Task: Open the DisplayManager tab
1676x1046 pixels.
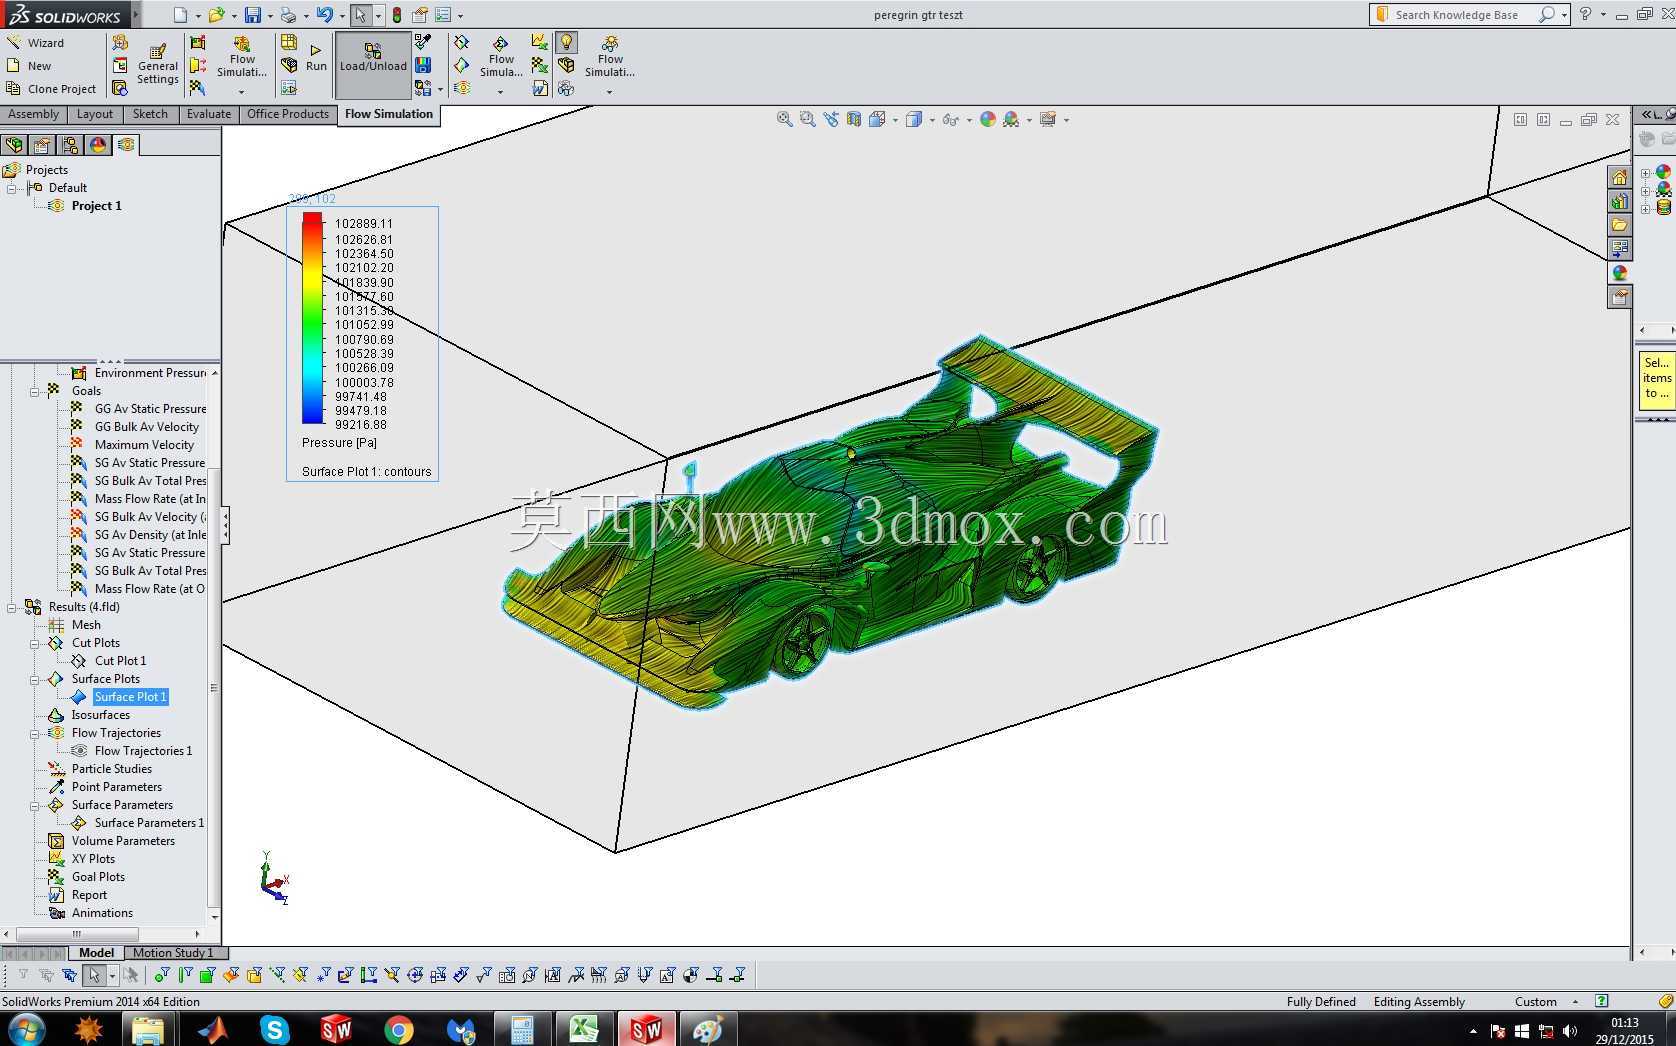Action: (x=98, y=145)
